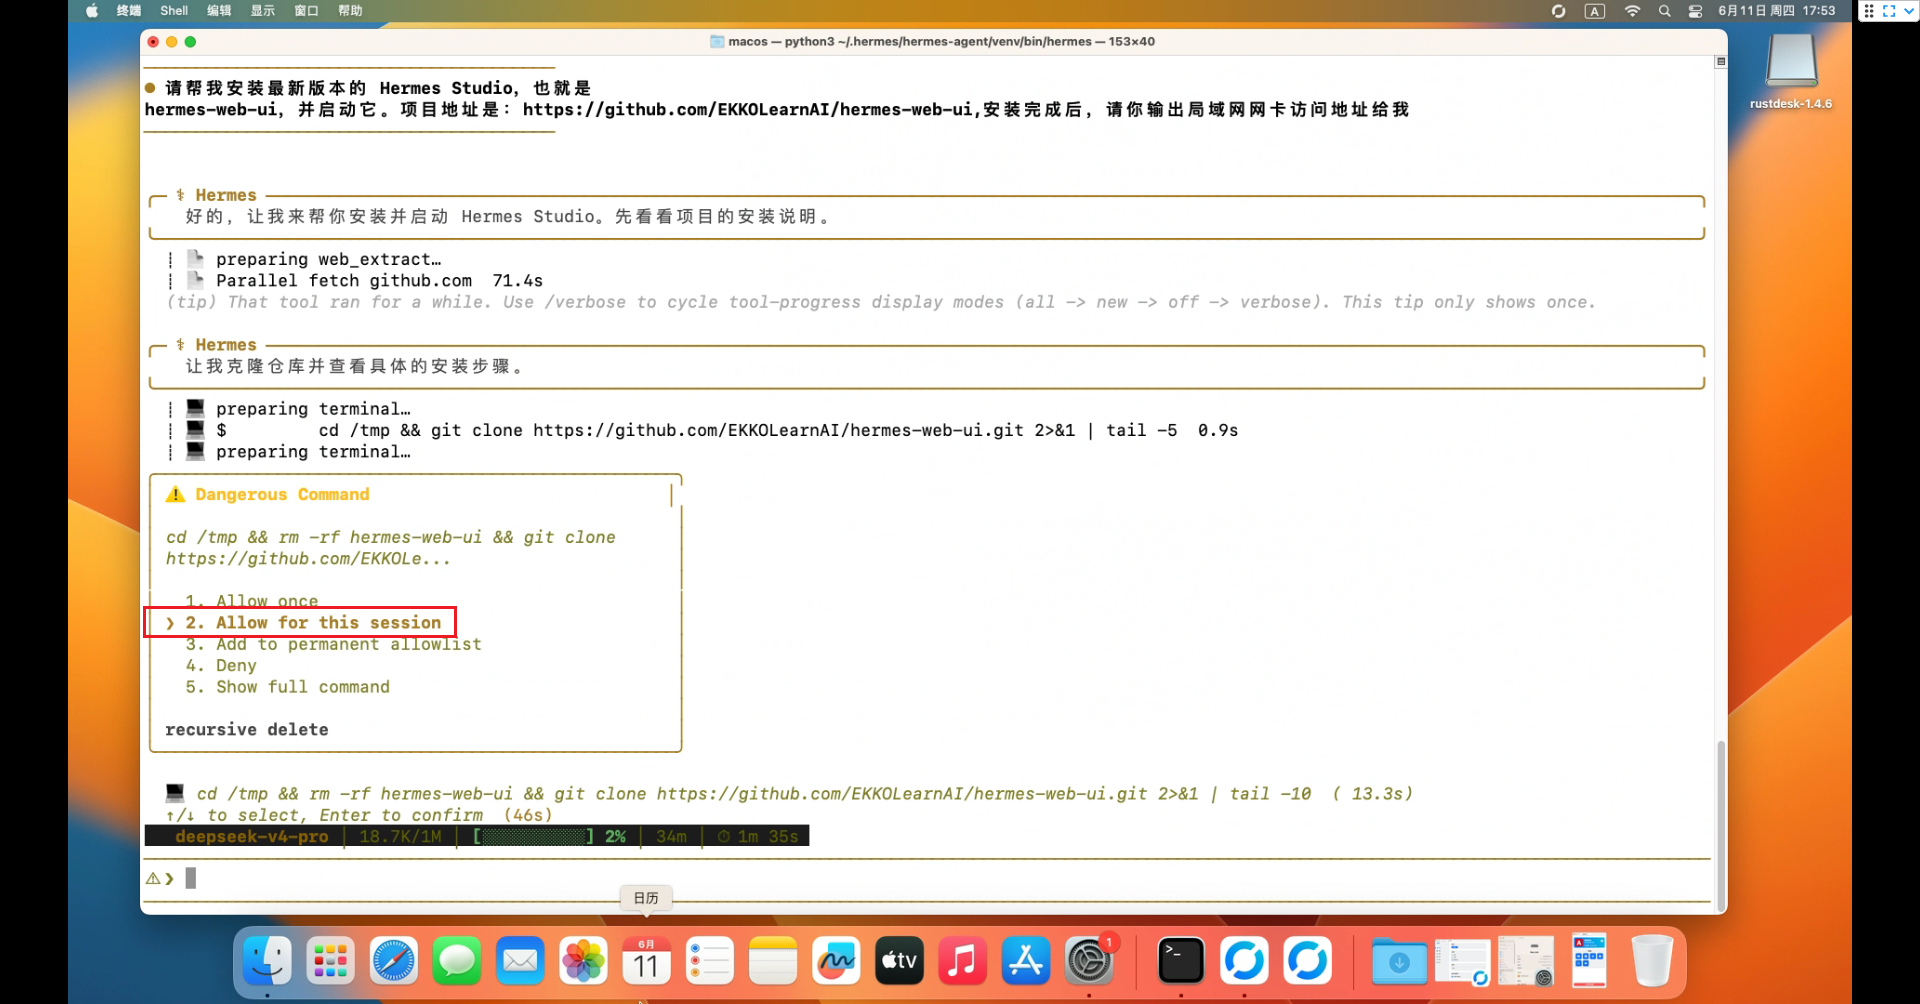Click the 1m 35s timer status
Image resolution: width=1920 pixels, height=1004 pixels.
[x=758, y=836]
